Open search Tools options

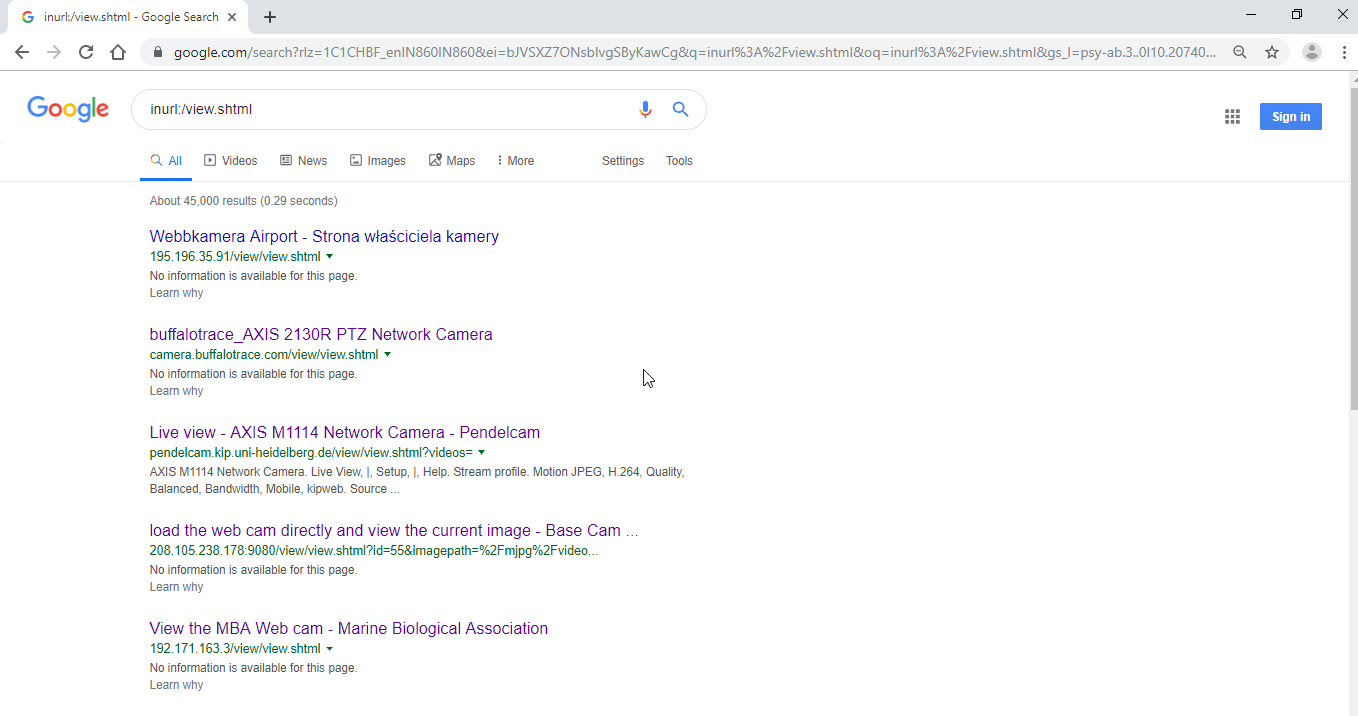(679, 160)
